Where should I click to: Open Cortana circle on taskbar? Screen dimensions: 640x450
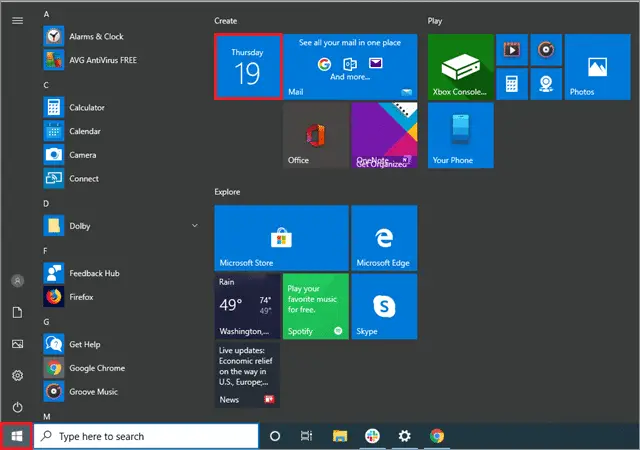coord(275,436)
